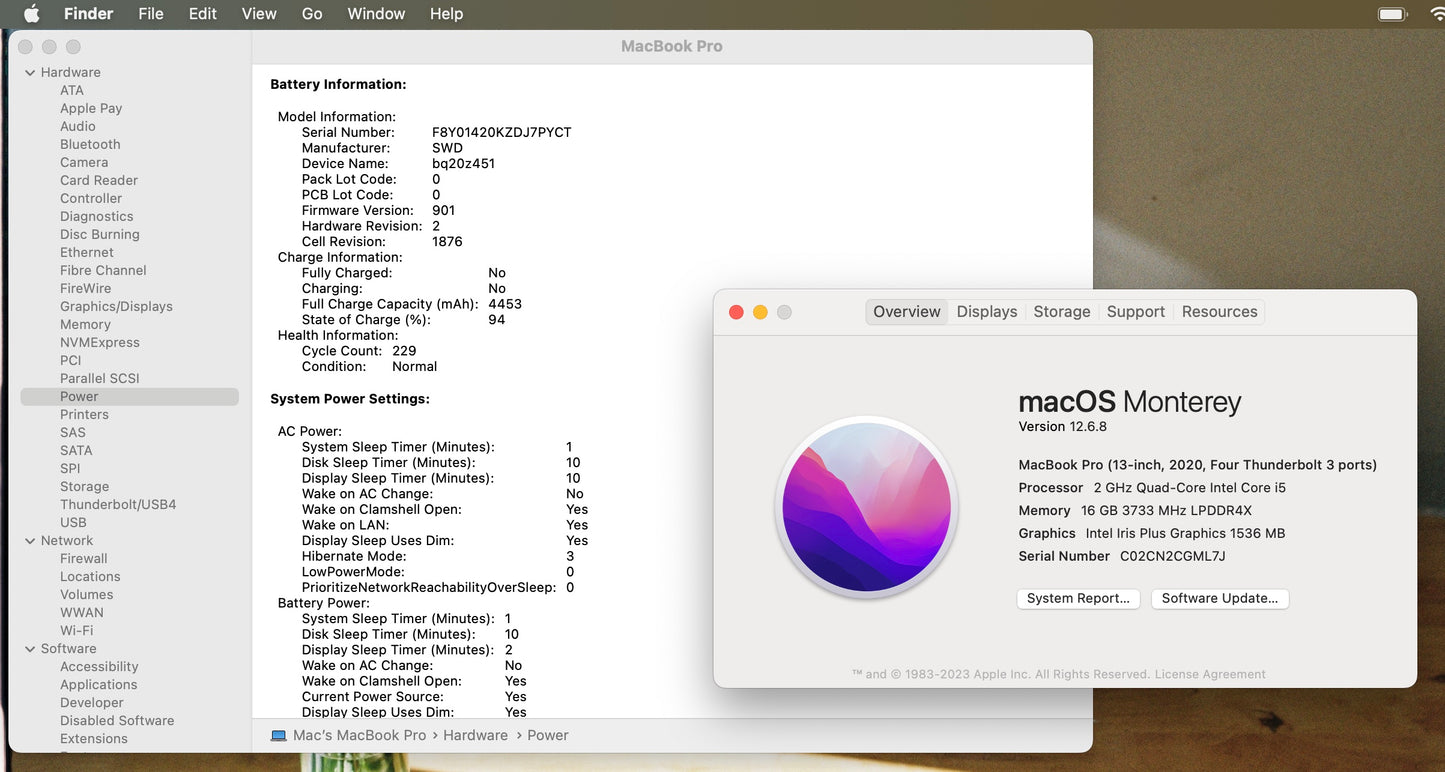Click the laptop icon in the path bar
Viewport: 1445px width, 772px height.
tap(279, 735)
